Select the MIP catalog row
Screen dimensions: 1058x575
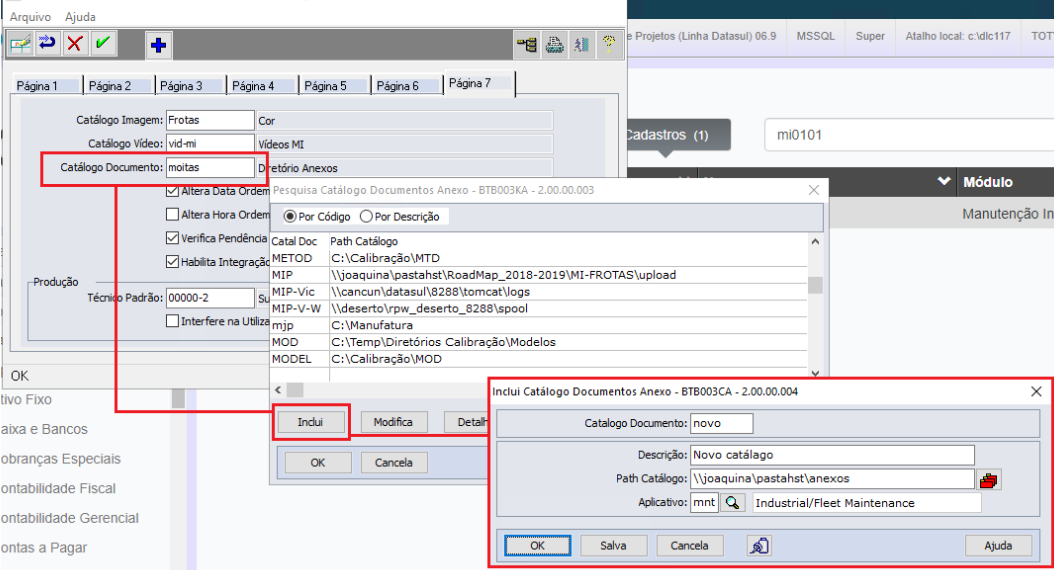tap(538, 275)
